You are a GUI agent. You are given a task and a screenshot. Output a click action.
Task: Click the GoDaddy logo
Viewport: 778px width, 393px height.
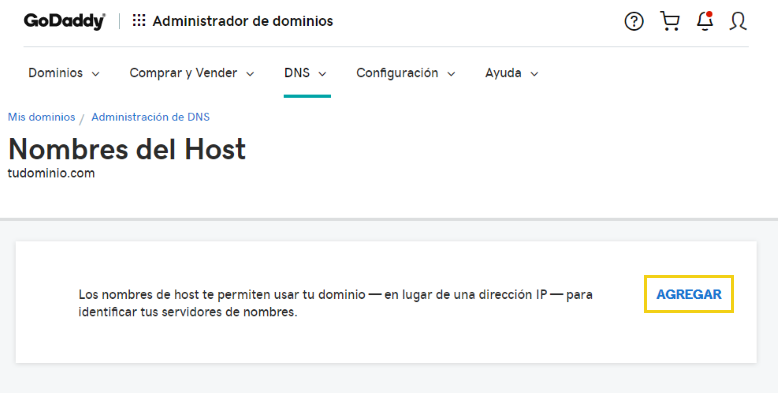click(x=65, y=21)
